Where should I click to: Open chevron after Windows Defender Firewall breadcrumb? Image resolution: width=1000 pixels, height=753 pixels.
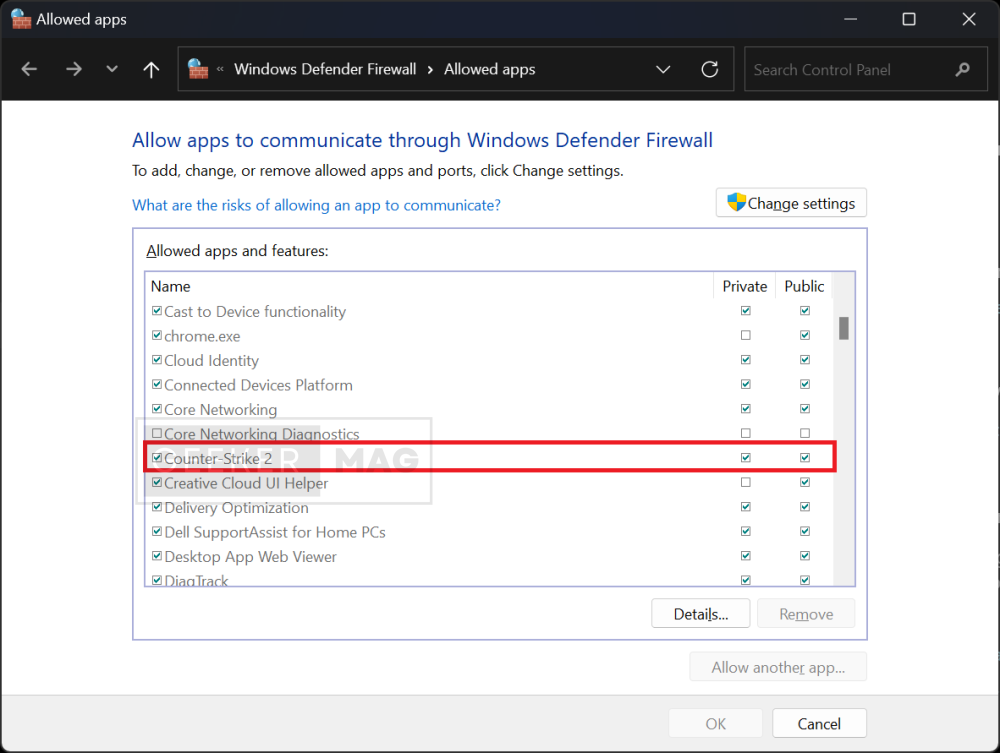coord(430,69)
